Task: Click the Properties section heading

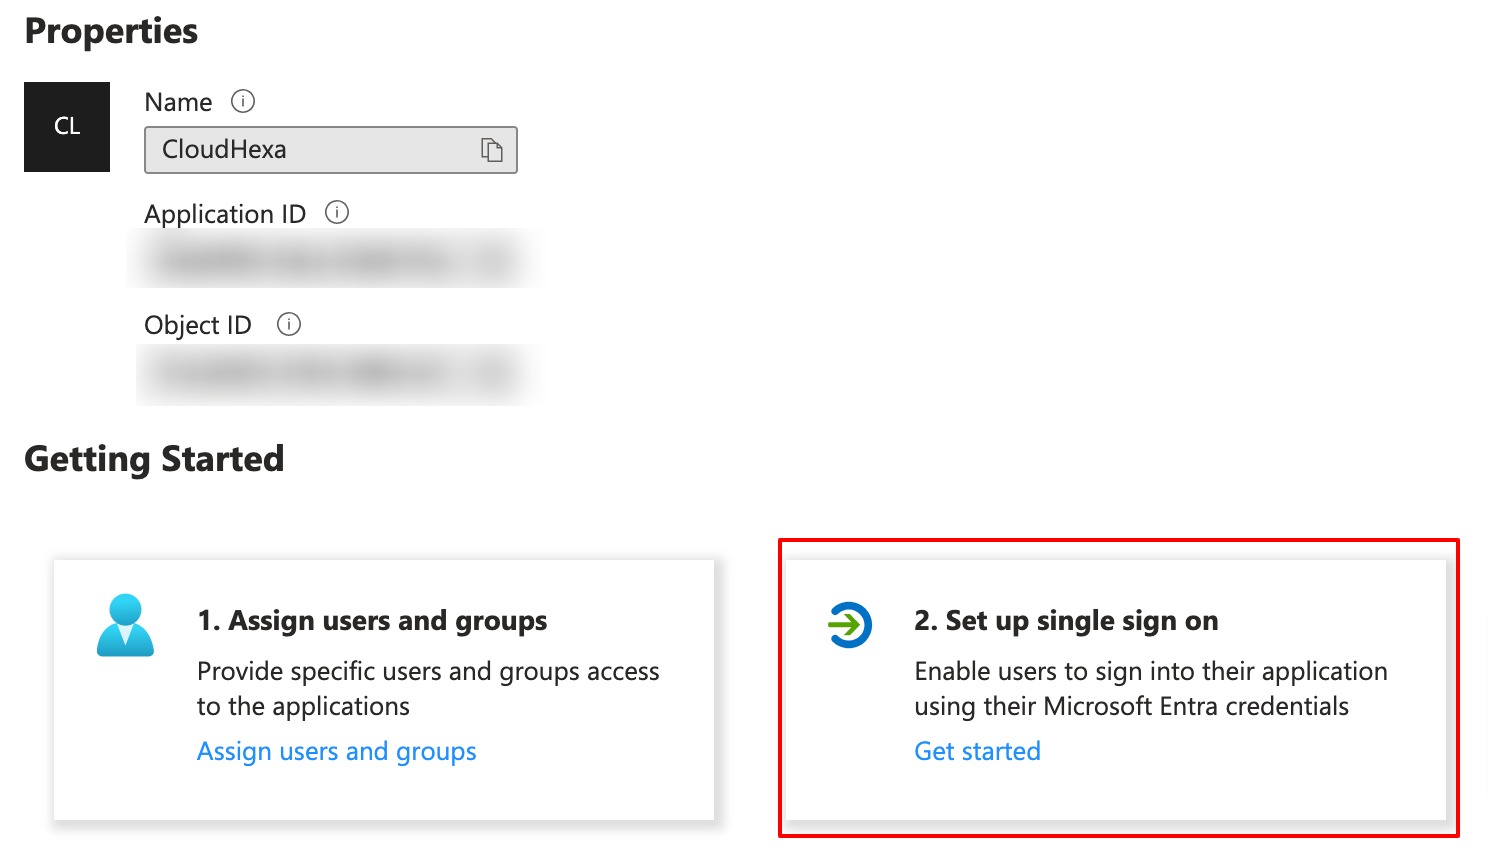Action: [x=111, y=31]
